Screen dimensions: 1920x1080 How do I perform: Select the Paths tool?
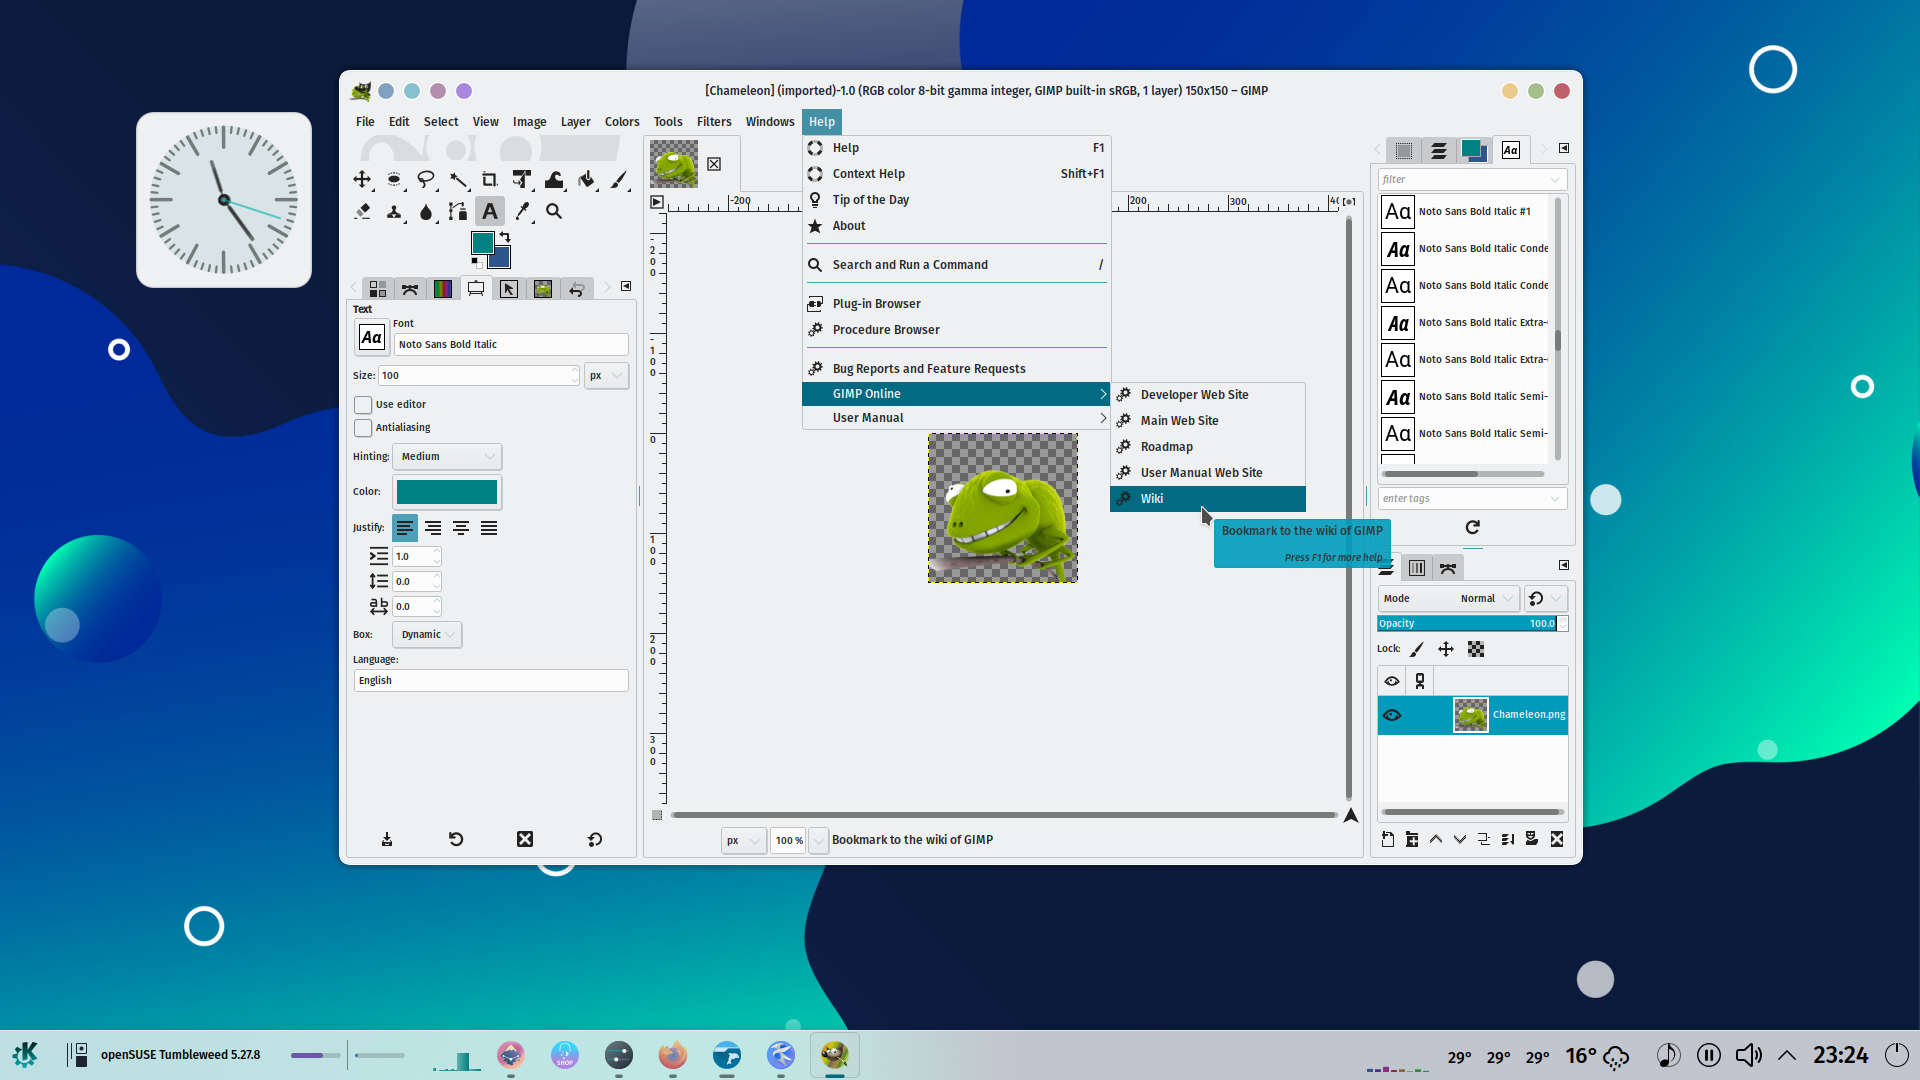(x=458, y=212)
